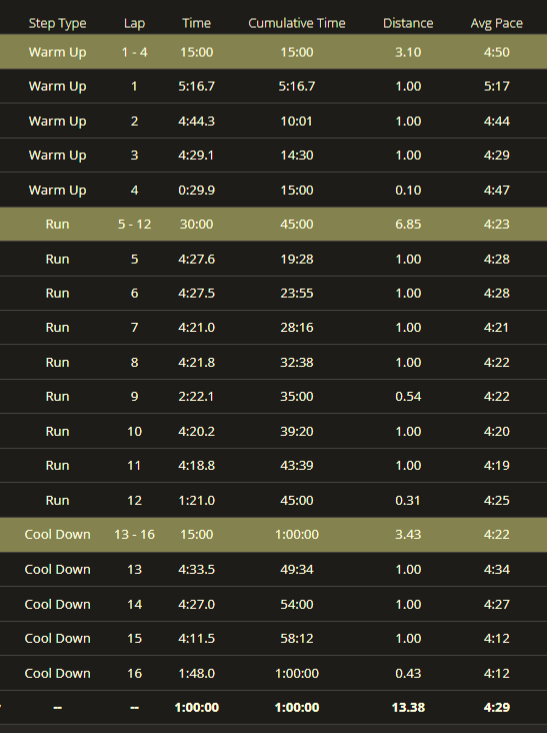Select the average pace 4:47
Image resolution: width=547 pixels, height=733 pixels.
click(497, 190)
